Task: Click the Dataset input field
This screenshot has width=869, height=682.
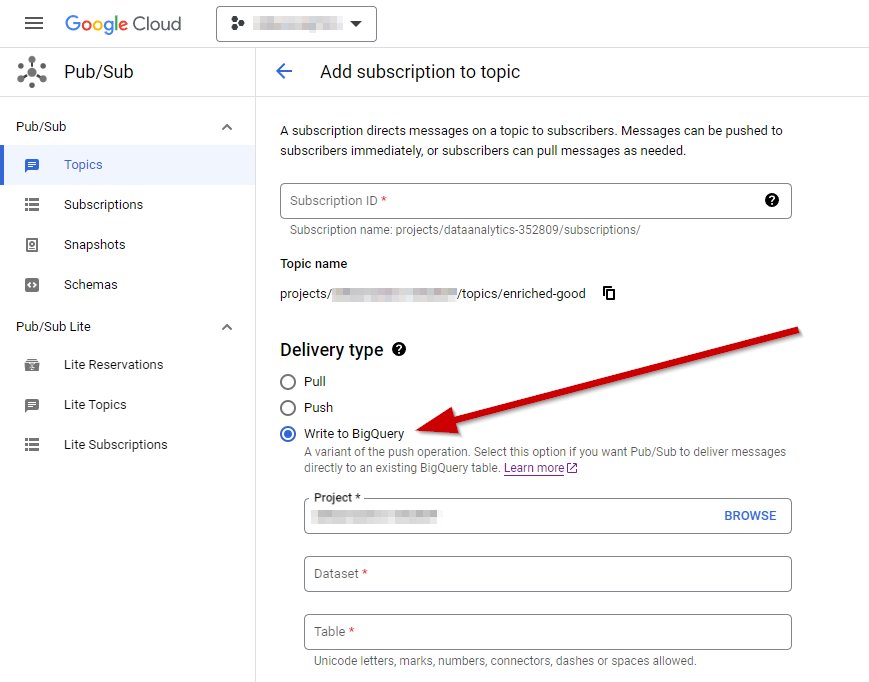Action: tap(547, 574)
